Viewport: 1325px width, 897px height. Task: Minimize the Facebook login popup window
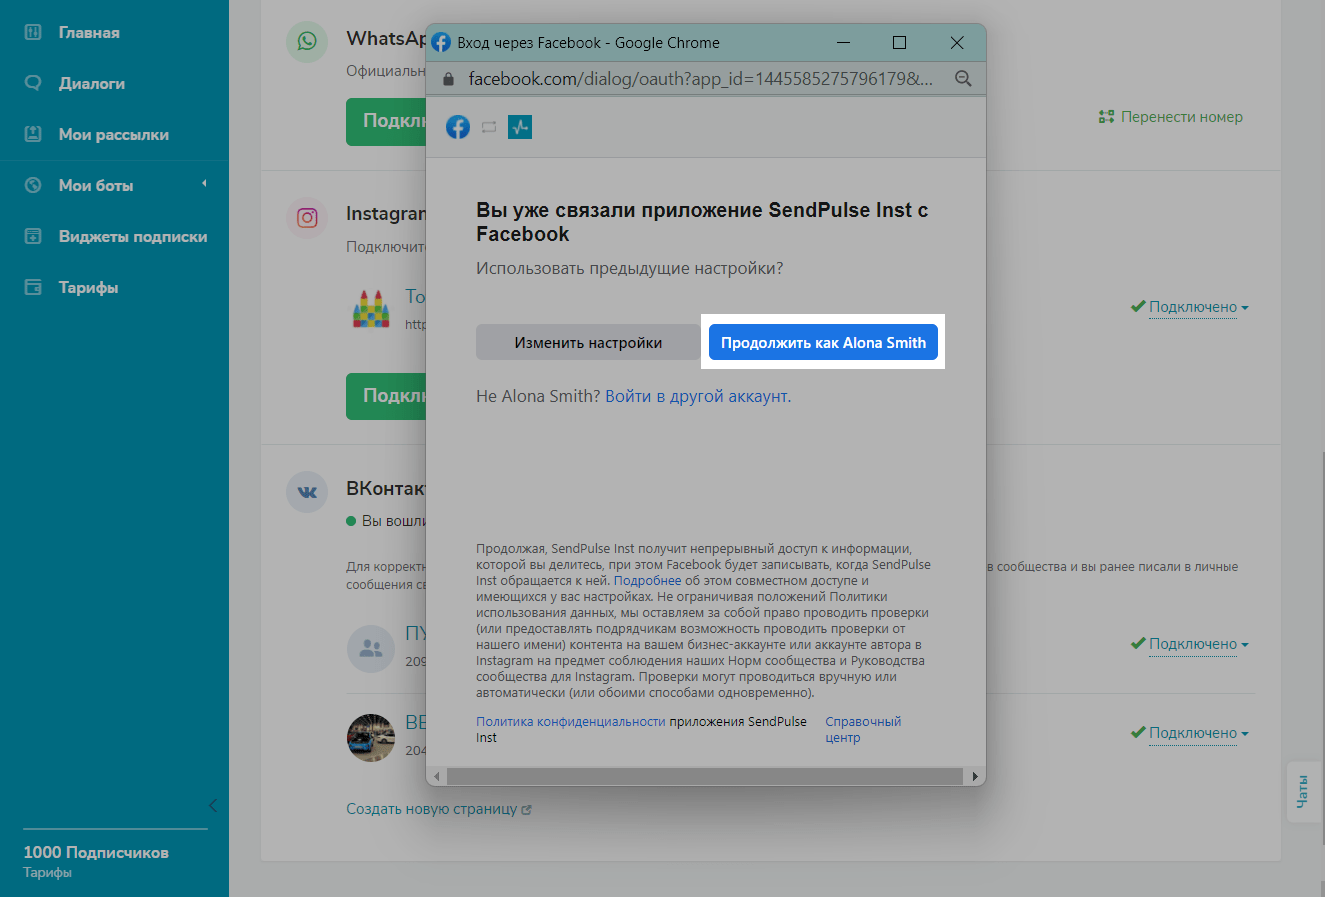843,43
